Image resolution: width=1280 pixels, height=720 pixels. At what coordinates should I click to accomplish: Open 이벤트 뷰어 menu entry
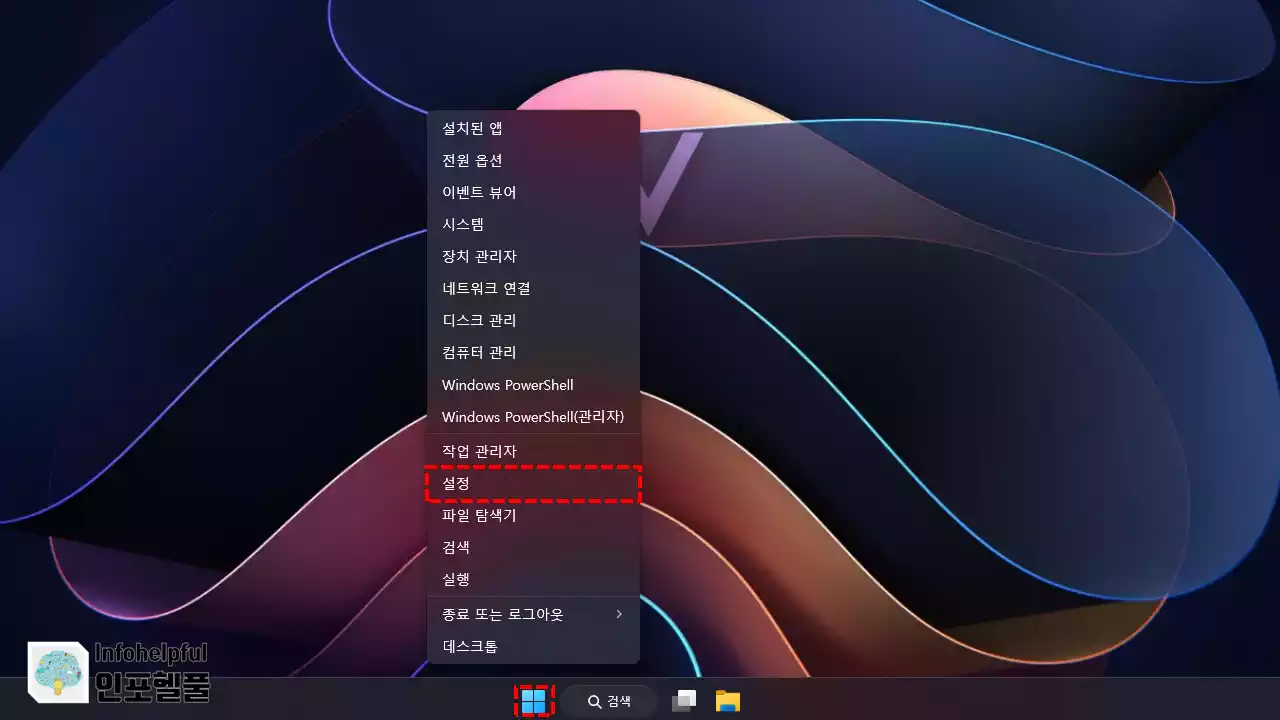533,192
